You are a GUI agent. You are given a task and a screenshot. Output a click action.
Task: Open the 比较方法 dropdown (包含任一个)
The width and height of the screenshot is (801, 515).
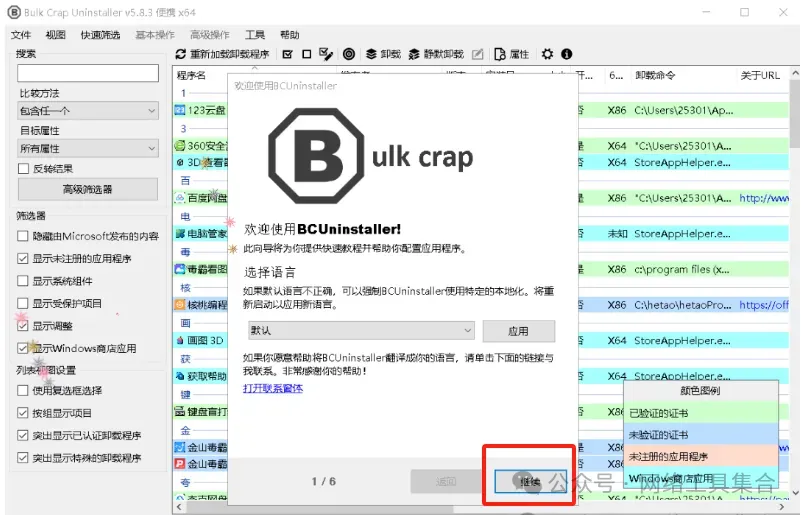pyautogui.click(x=88, y=111)
